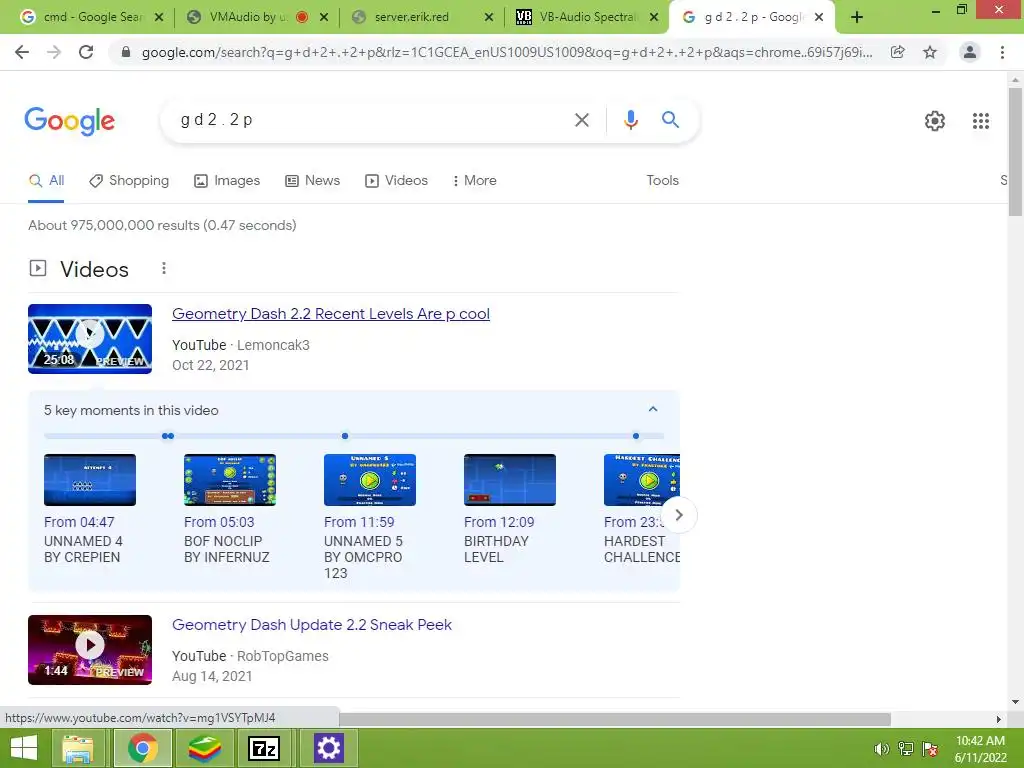This screenshot has height=768, width=1024.
Task: Play the 1:44 Sneak Peek thumbnail
Action: (90, 650)
